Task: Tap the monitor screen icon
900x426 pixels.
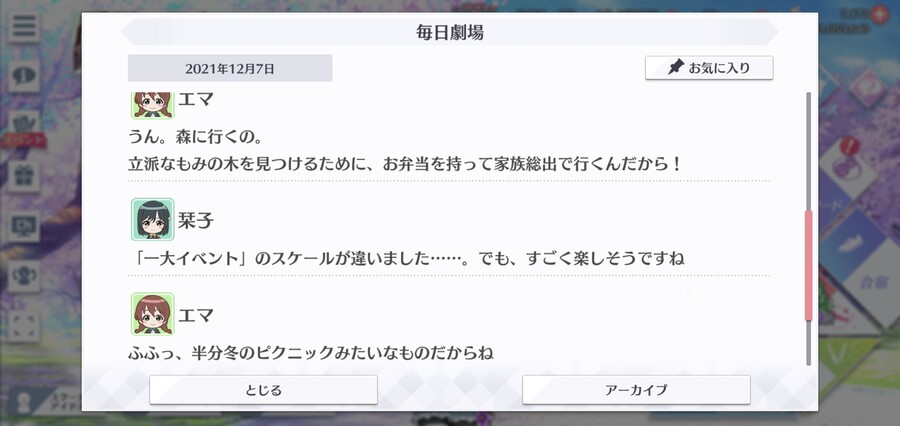Action: click(24, 227)
